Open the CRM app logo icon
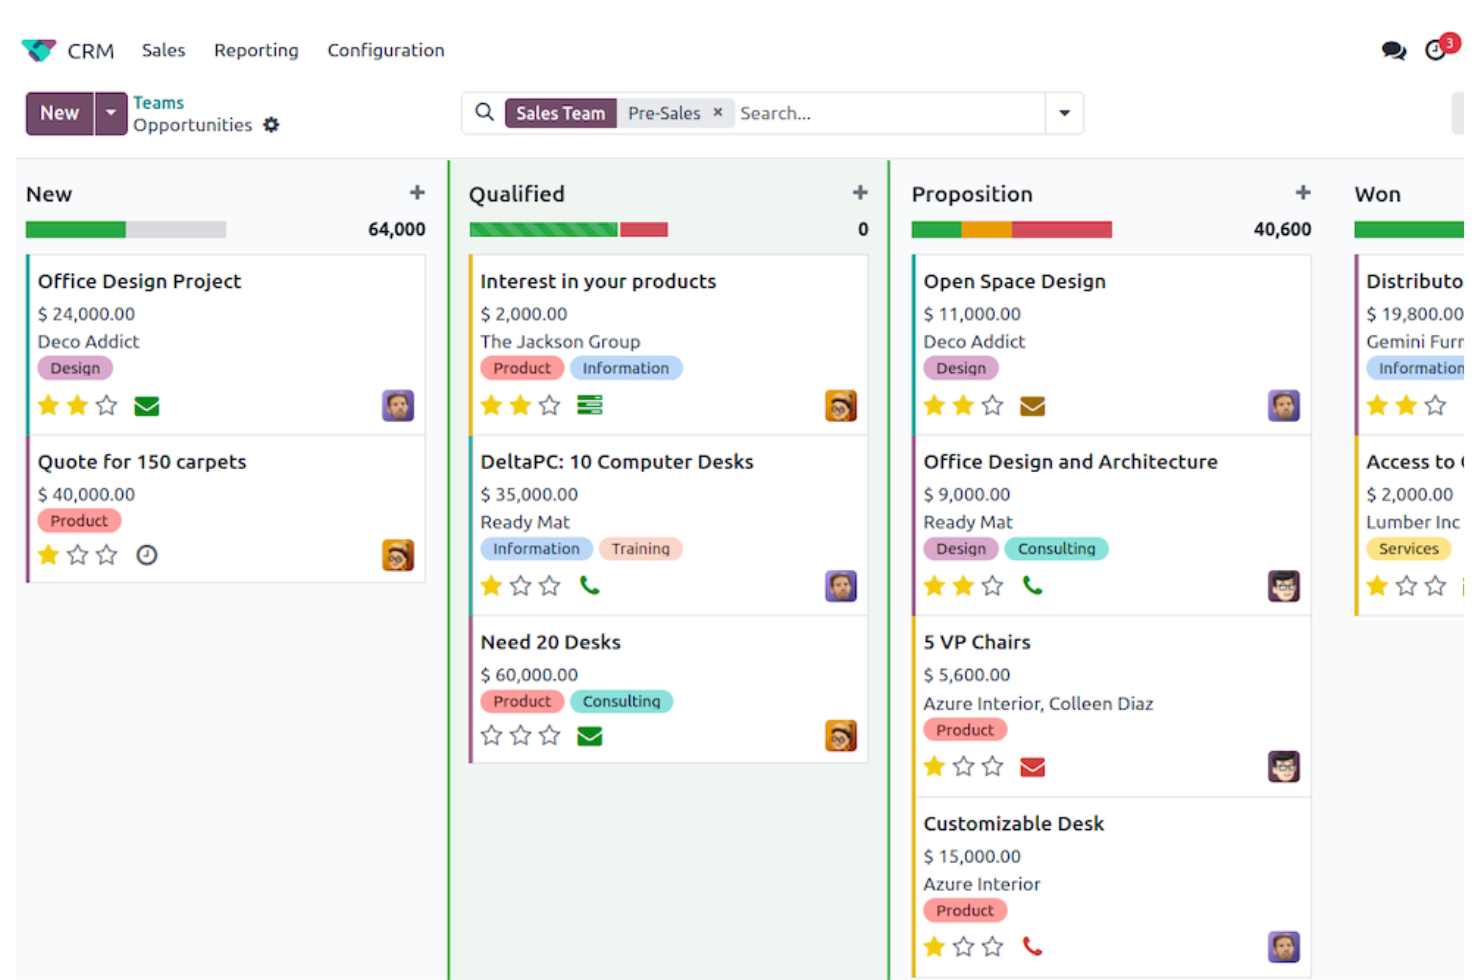1480x980 pixels. pyautogui.click(x=39, y=50)
